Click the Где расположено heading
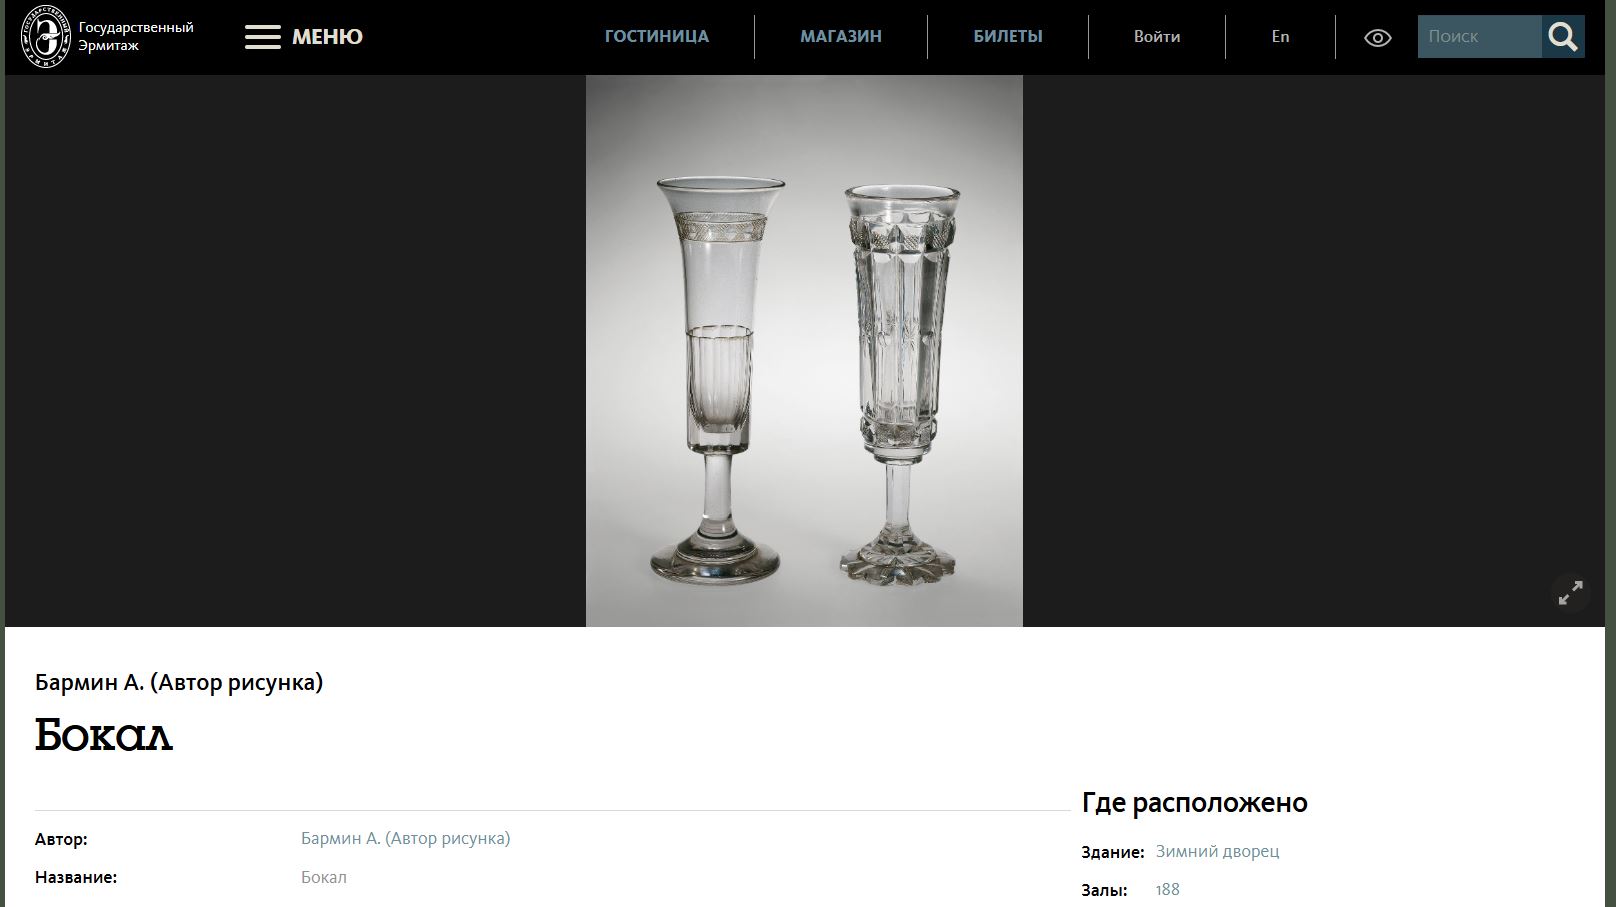 [x=1194, y=803]
